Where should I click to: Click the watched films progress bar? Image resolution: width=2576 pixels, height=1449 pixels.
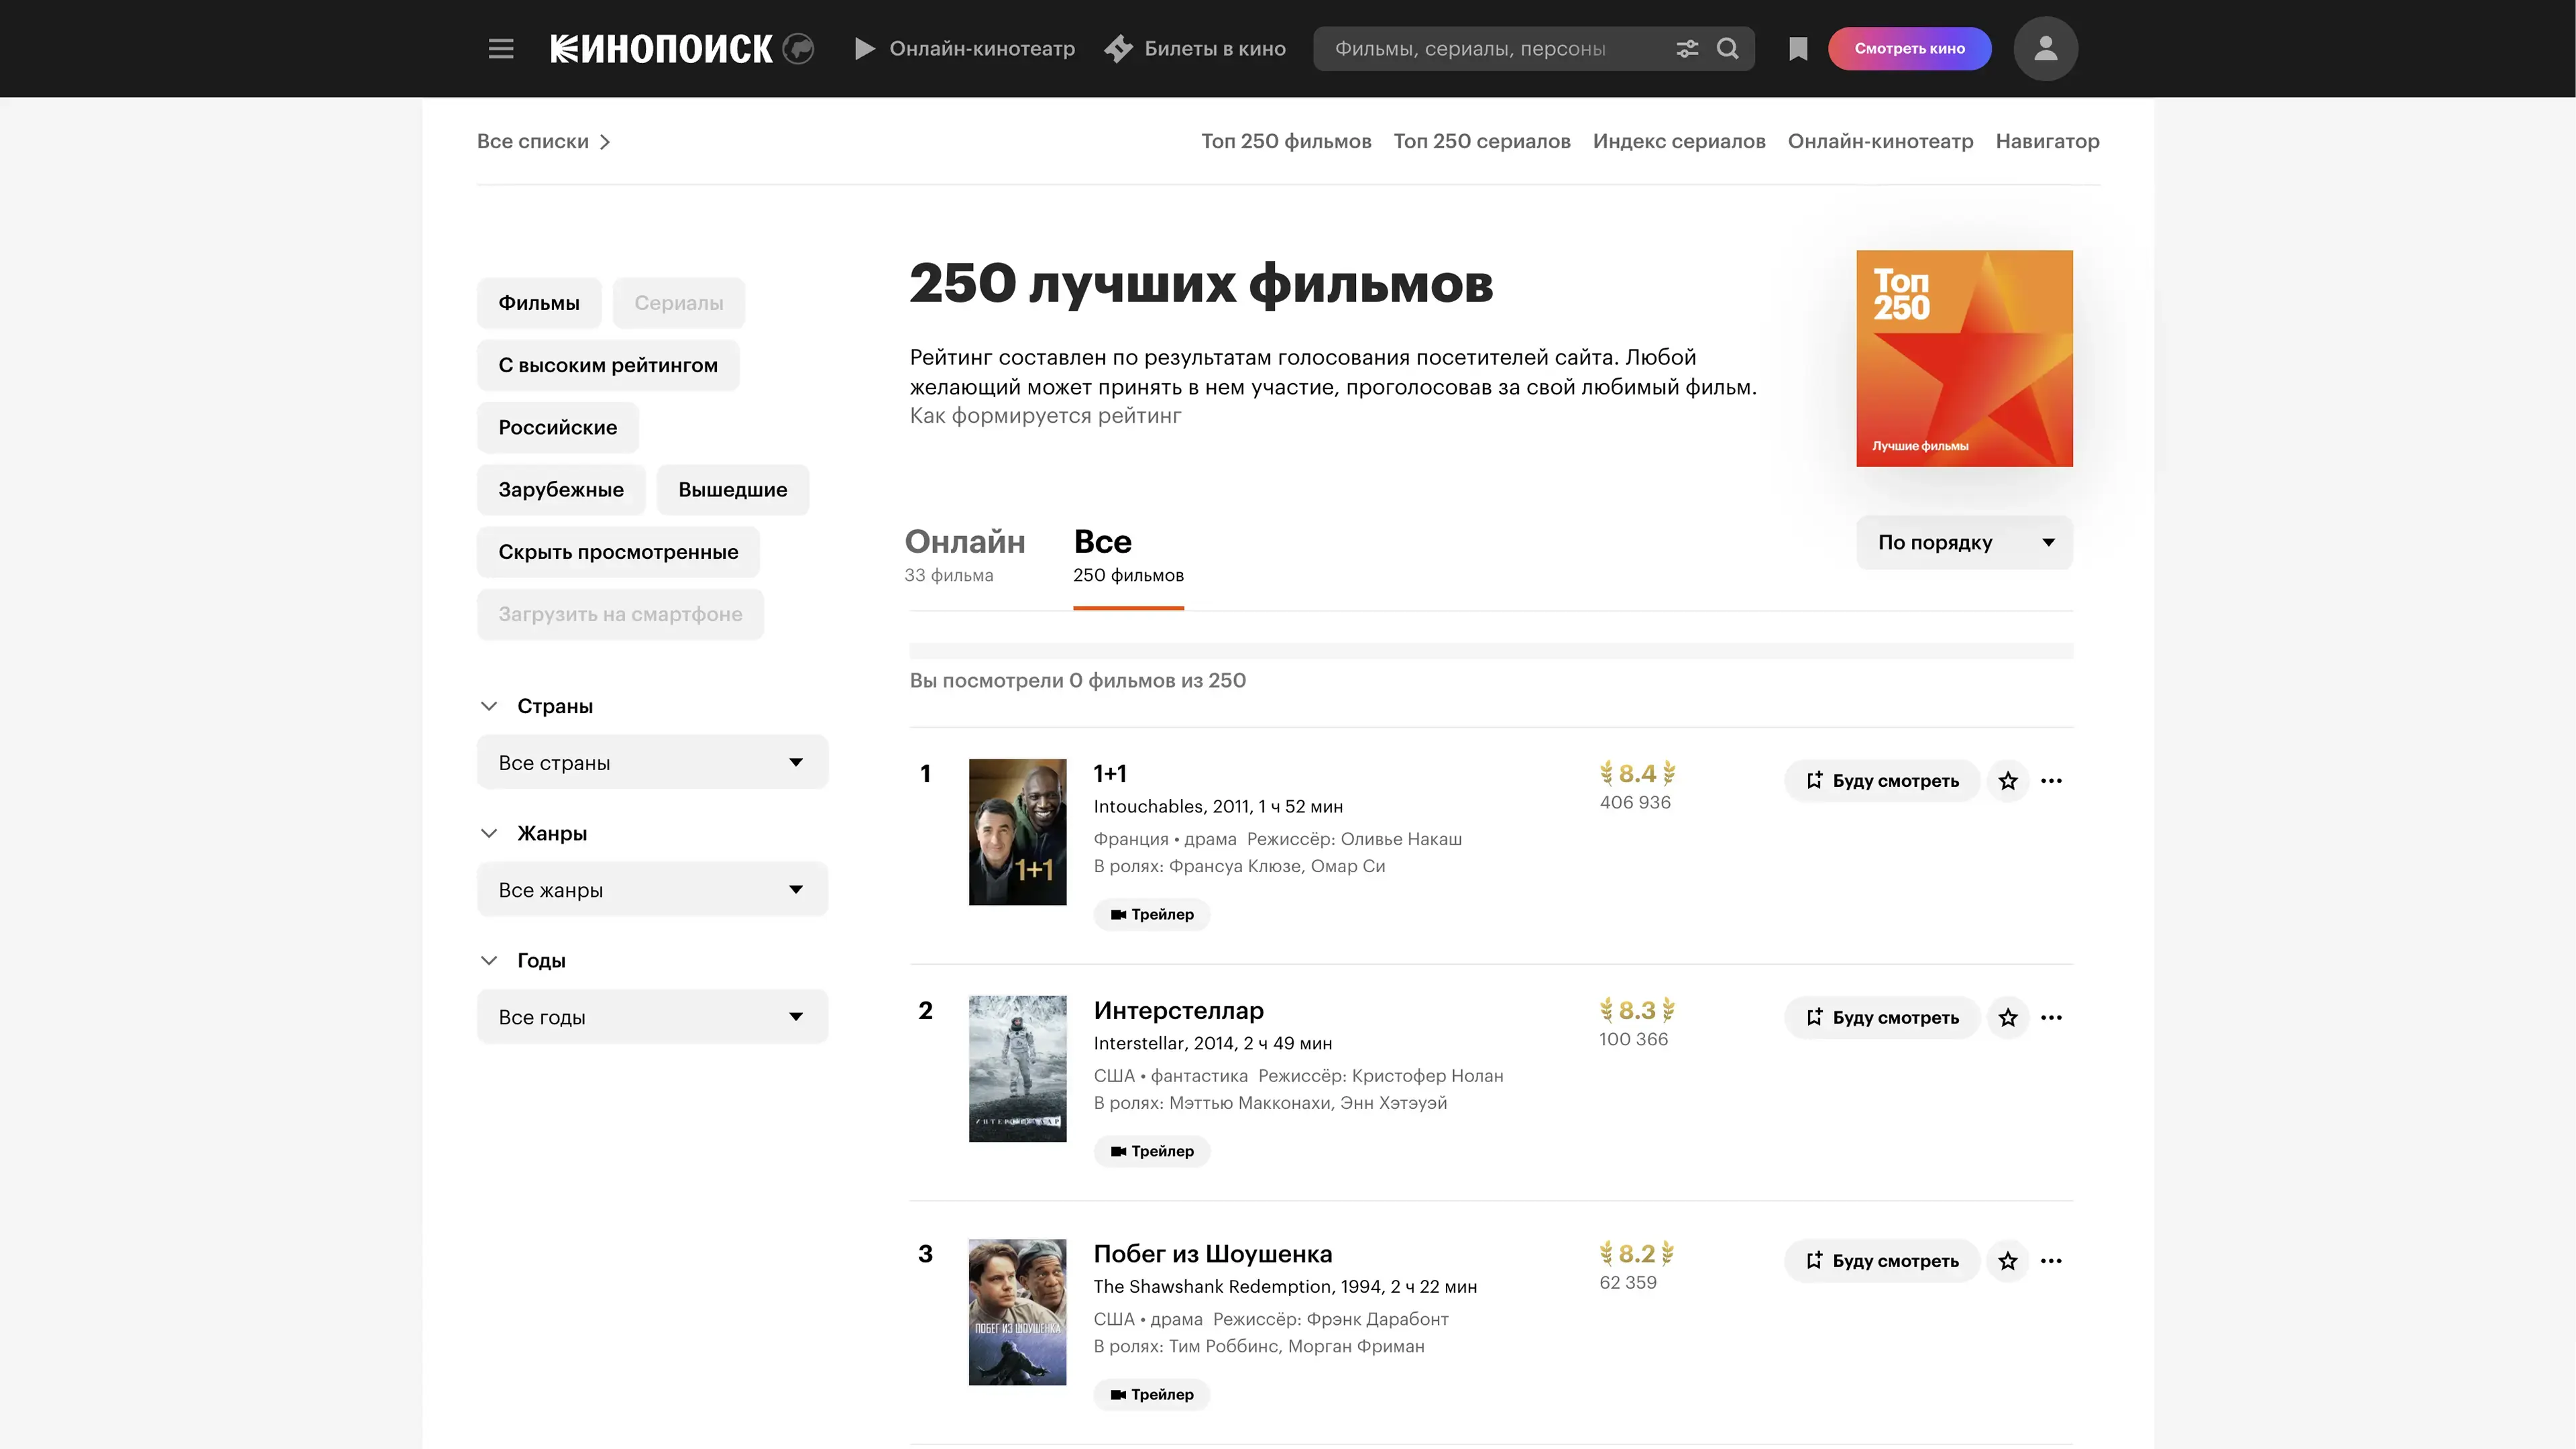[x=1490, y=651]
